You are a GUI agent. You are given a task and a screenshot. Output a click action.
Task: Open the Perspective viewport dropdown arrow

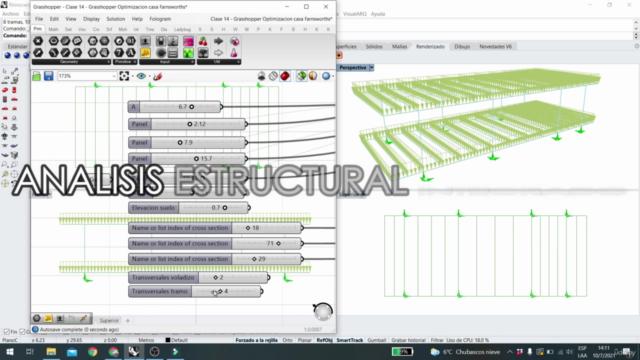[371, 68]
